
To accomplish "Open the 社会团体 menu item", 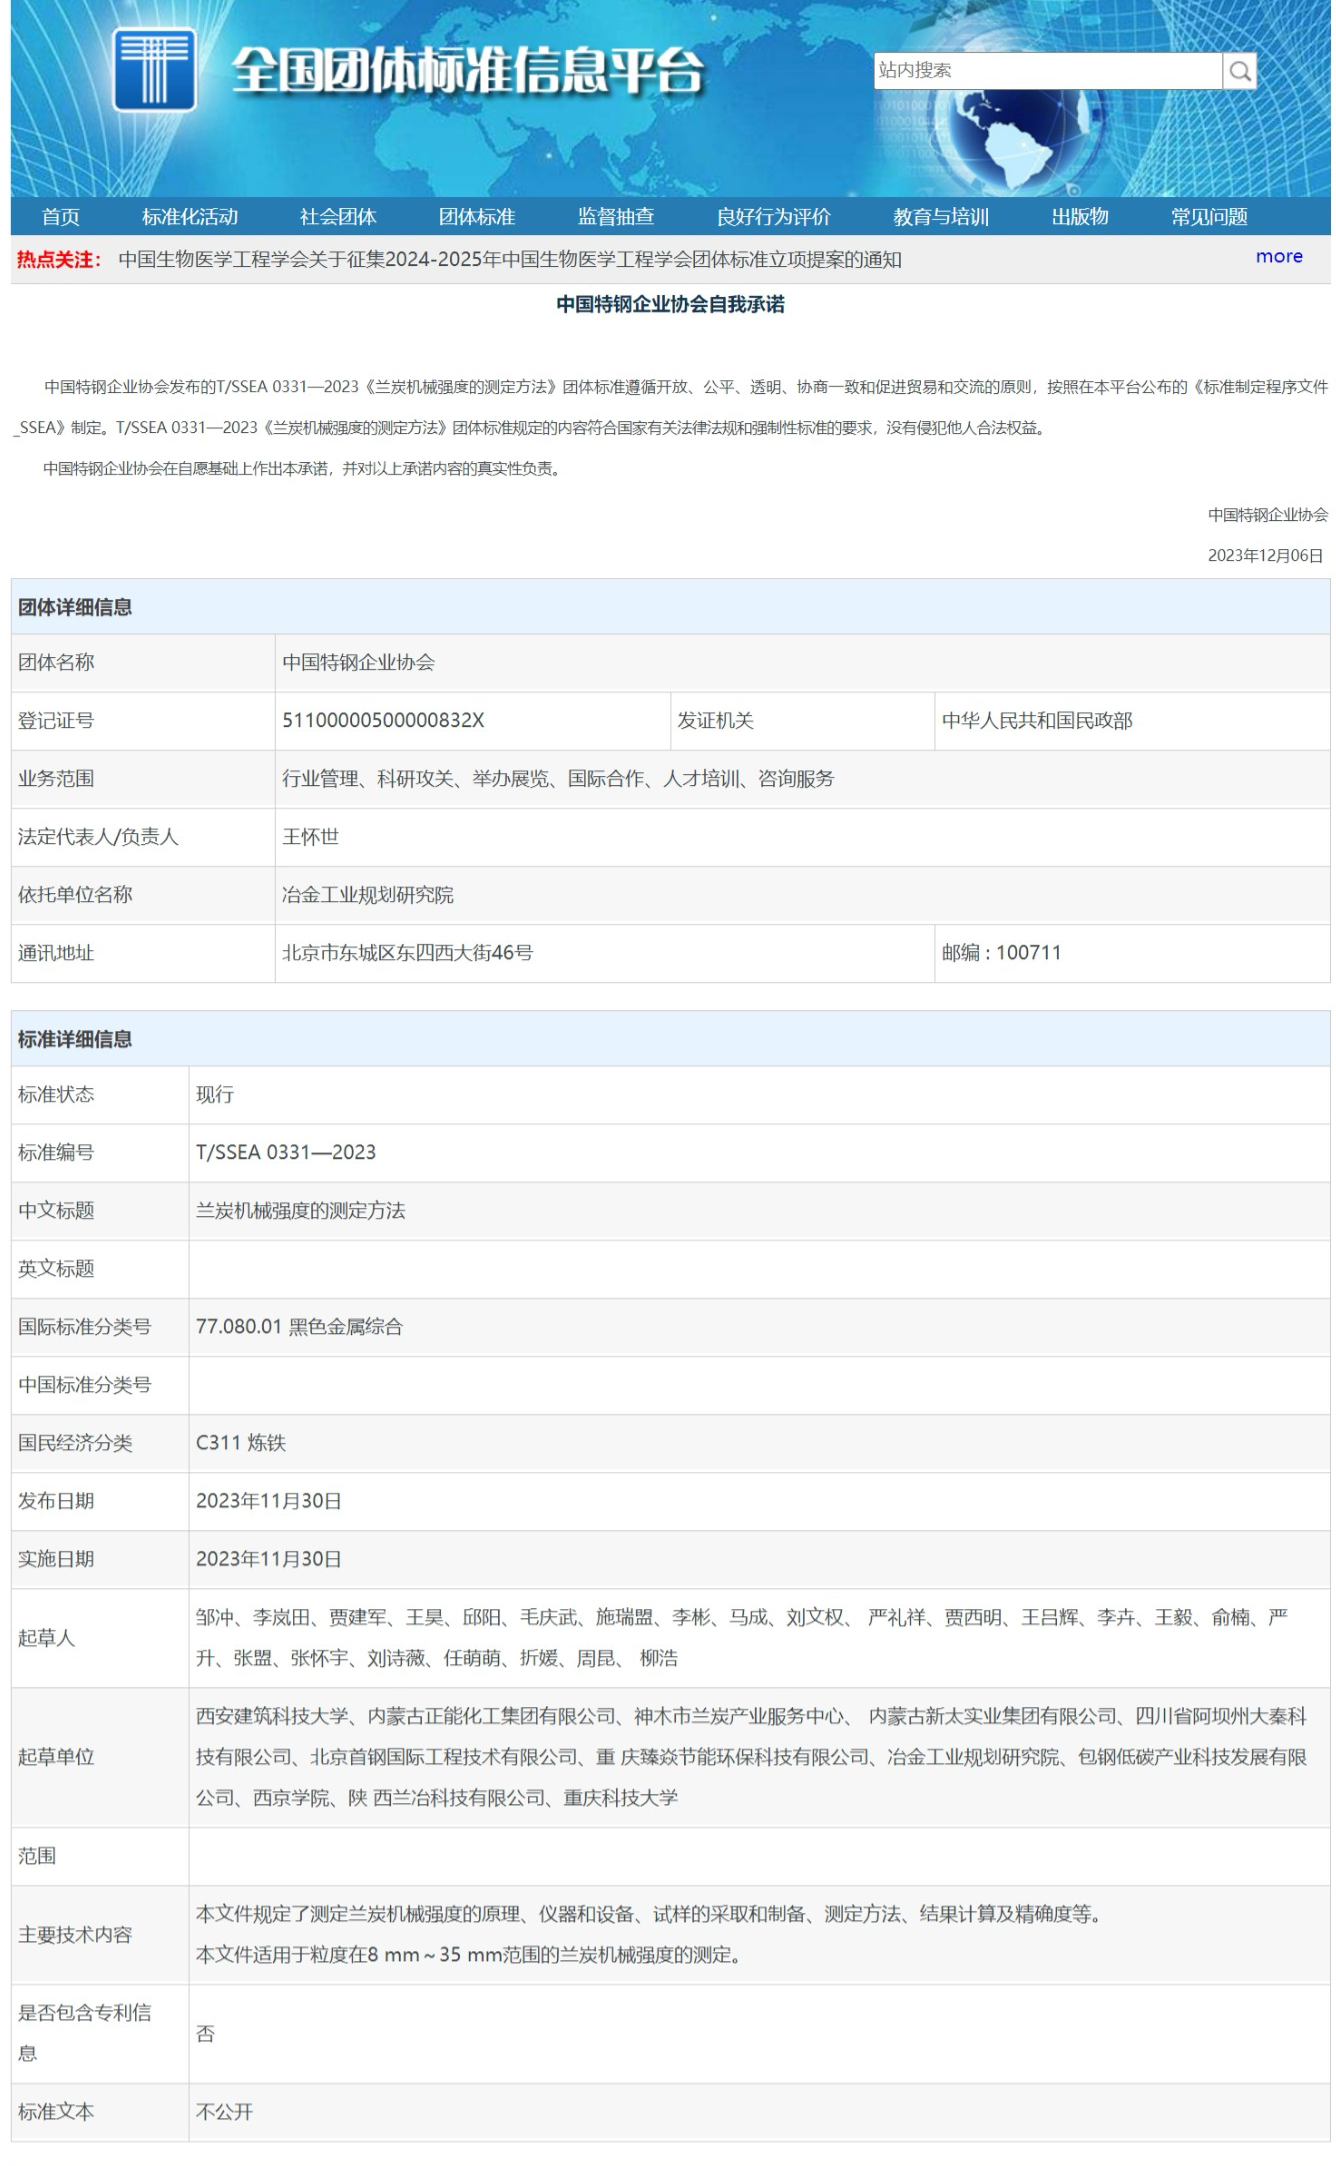I will click(x=338, y=217).
